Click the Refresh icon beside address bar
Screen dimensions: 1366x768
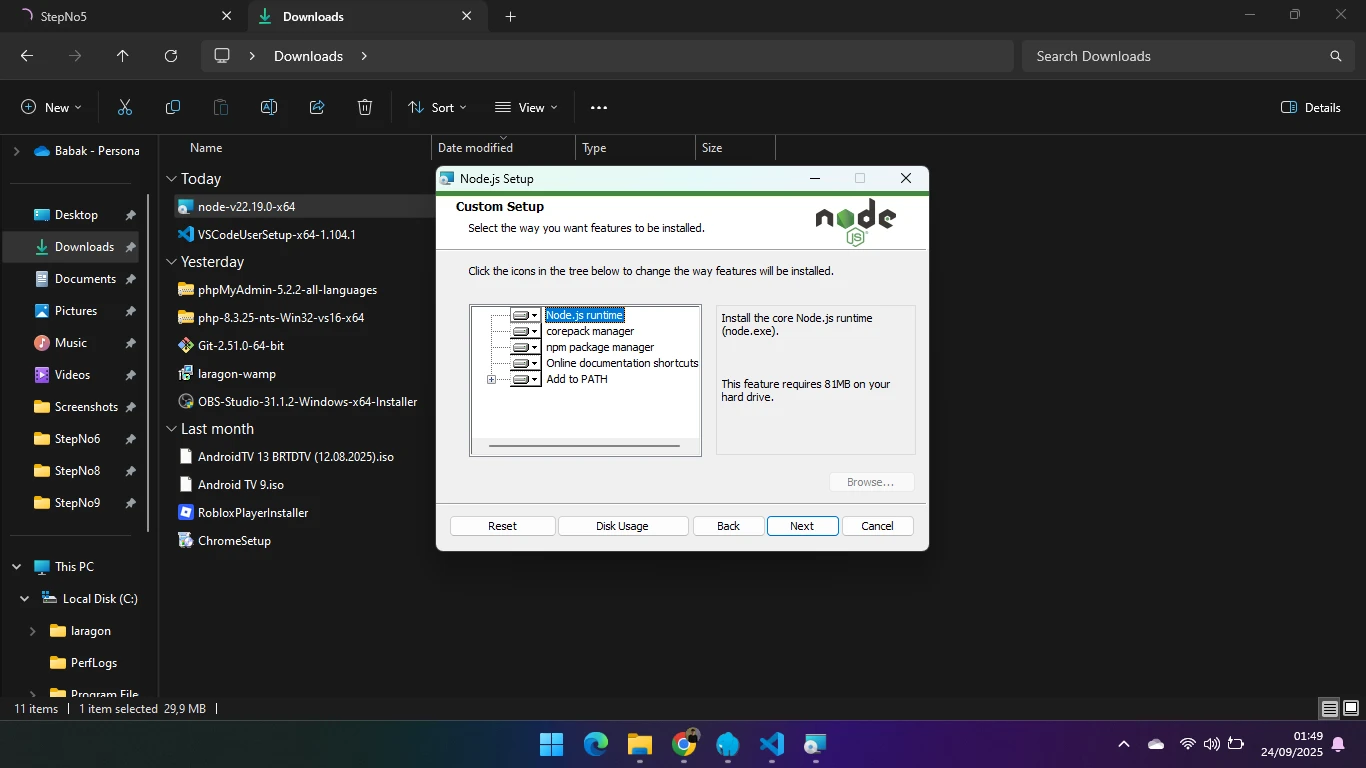point(171,56)
